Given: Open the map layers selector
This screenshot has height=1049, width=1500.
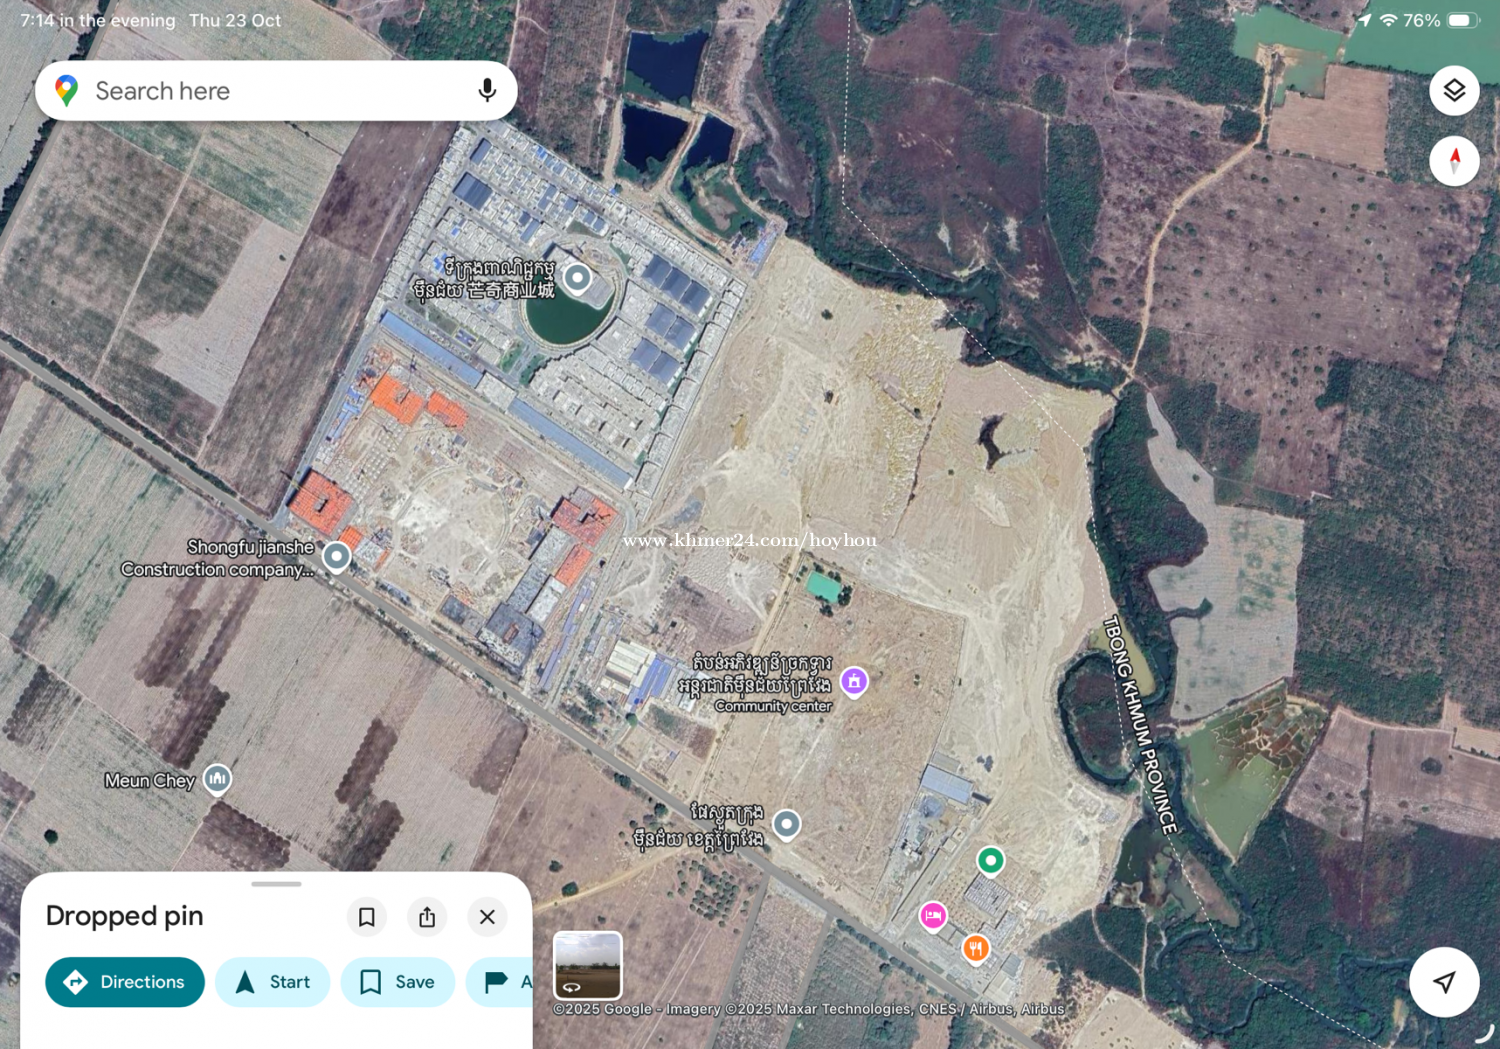Looking at the screenshot, I should click(x=1454, y=91).
